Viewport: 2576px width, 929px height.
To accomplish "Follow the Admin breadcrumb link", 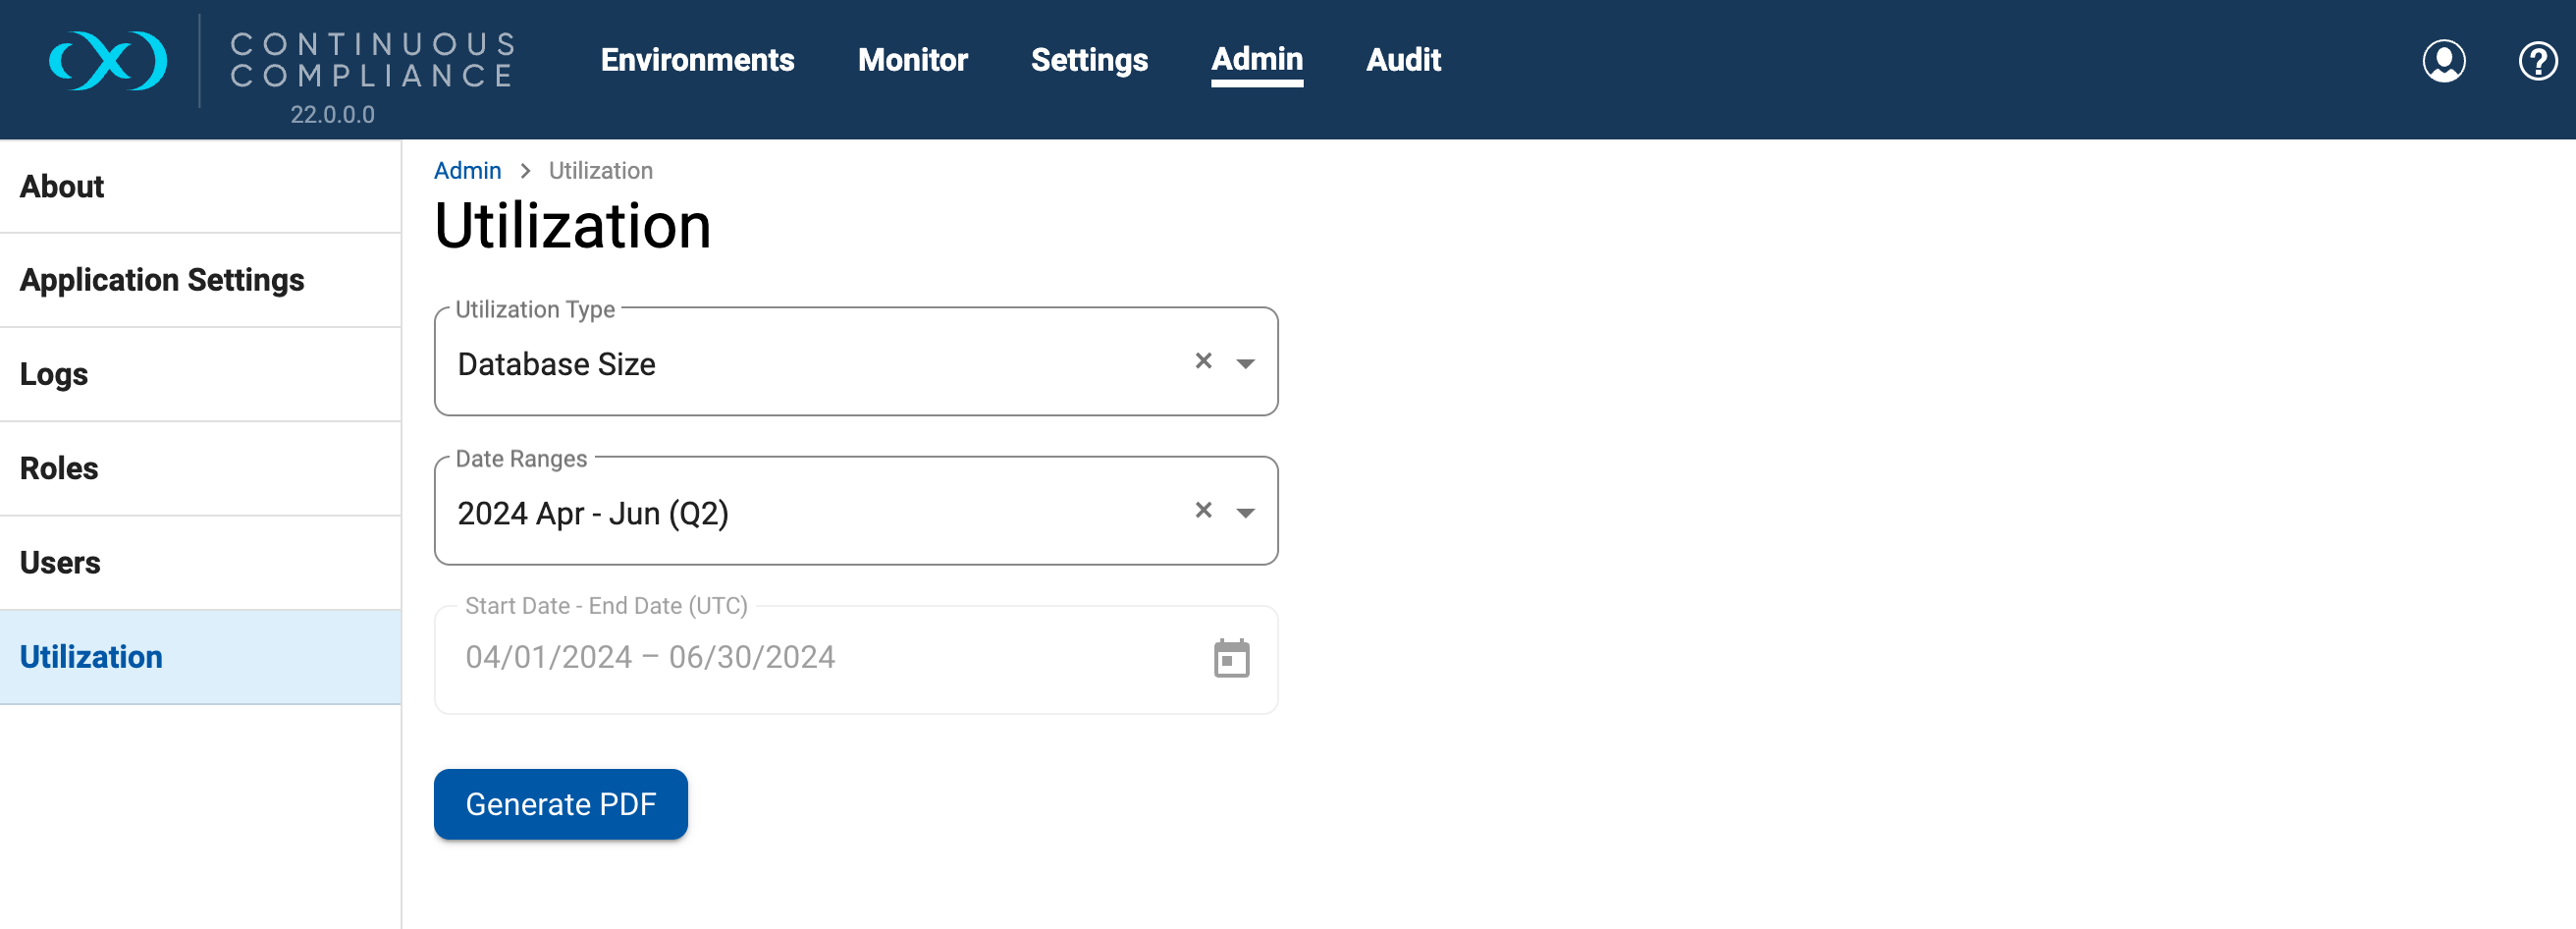I will (x=467, y=171).
